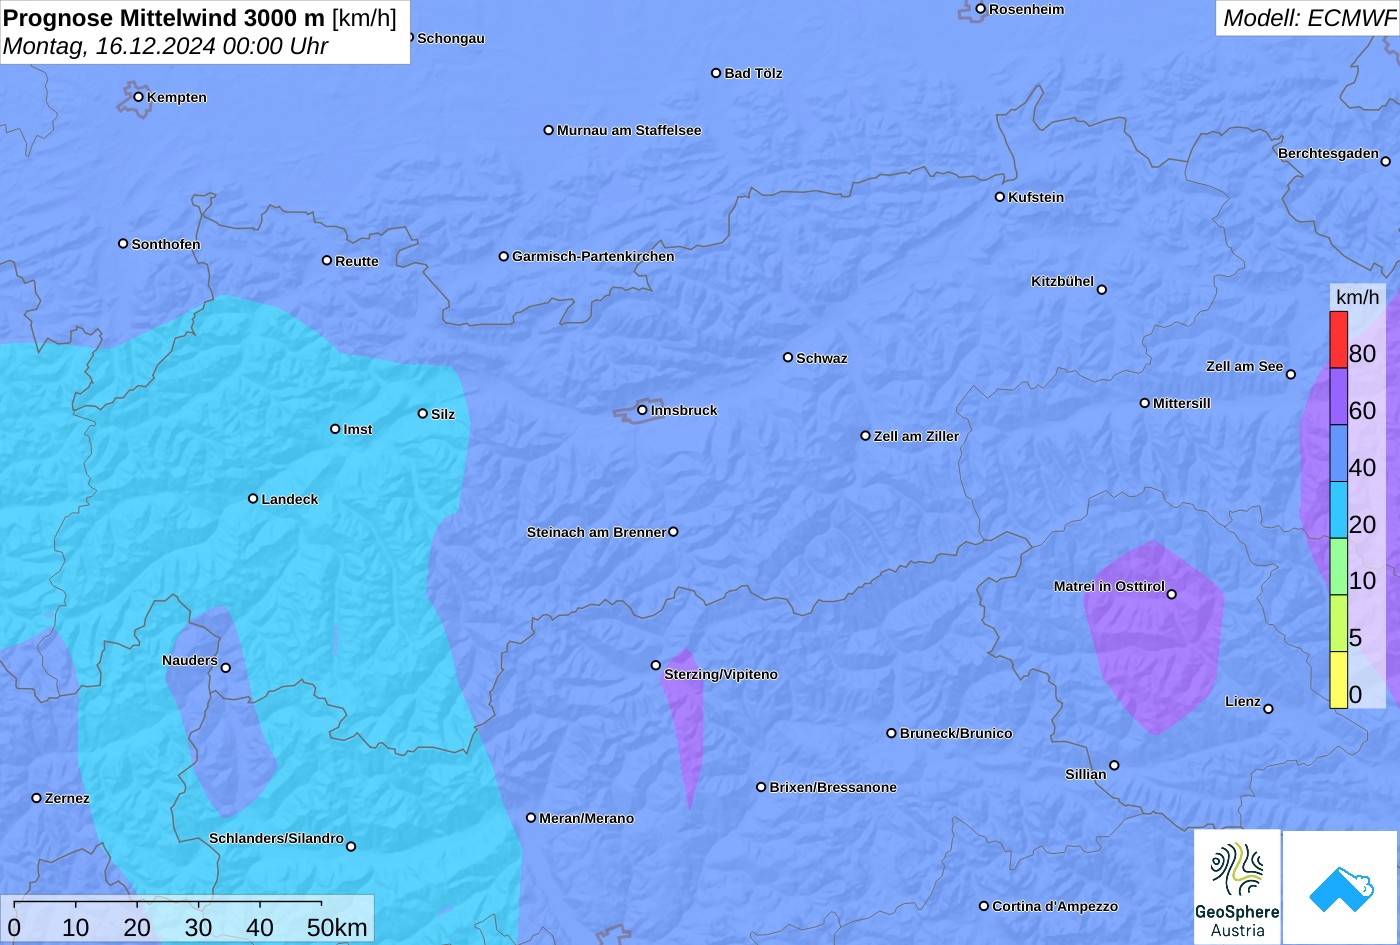Click the 'Imst' label

point(358,429)
